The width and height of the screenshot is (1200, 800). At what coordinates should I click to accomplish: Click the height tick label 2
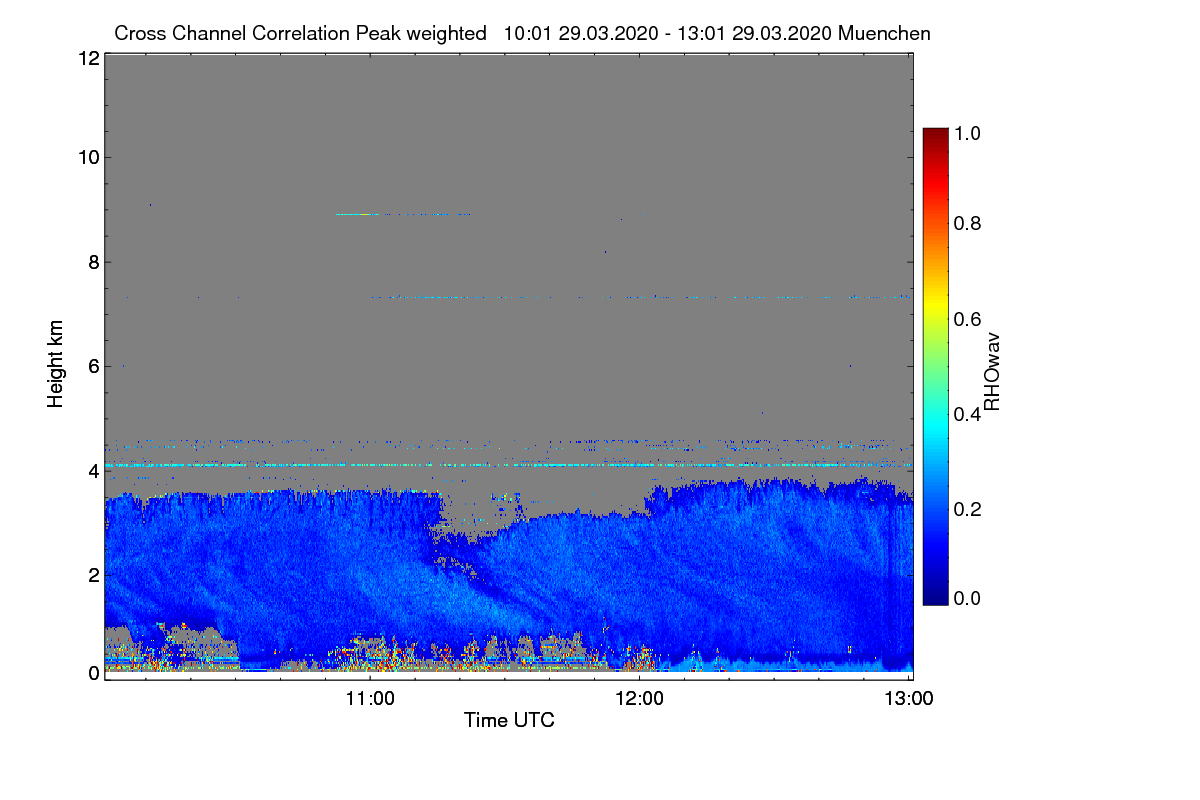[x=93, y=574]
